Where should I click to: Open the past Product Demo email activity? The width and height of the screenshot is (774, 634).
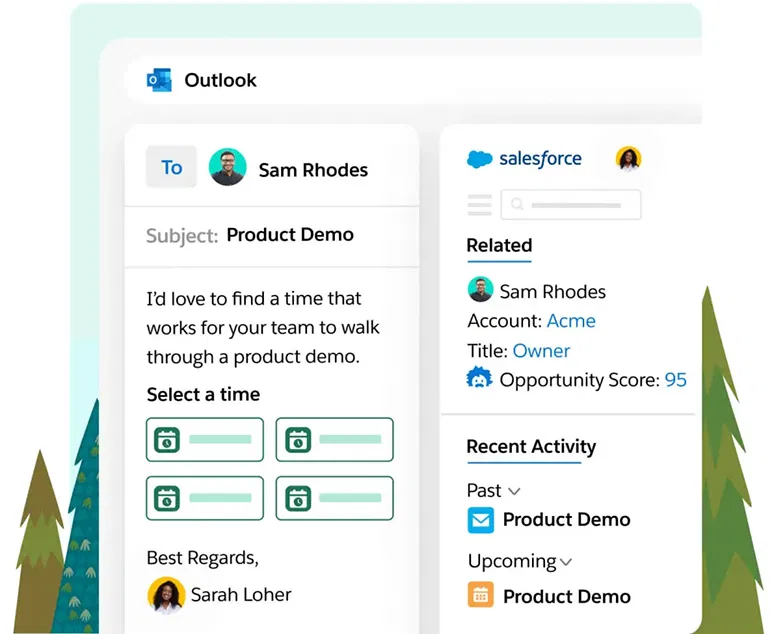(x=566, y=520)
